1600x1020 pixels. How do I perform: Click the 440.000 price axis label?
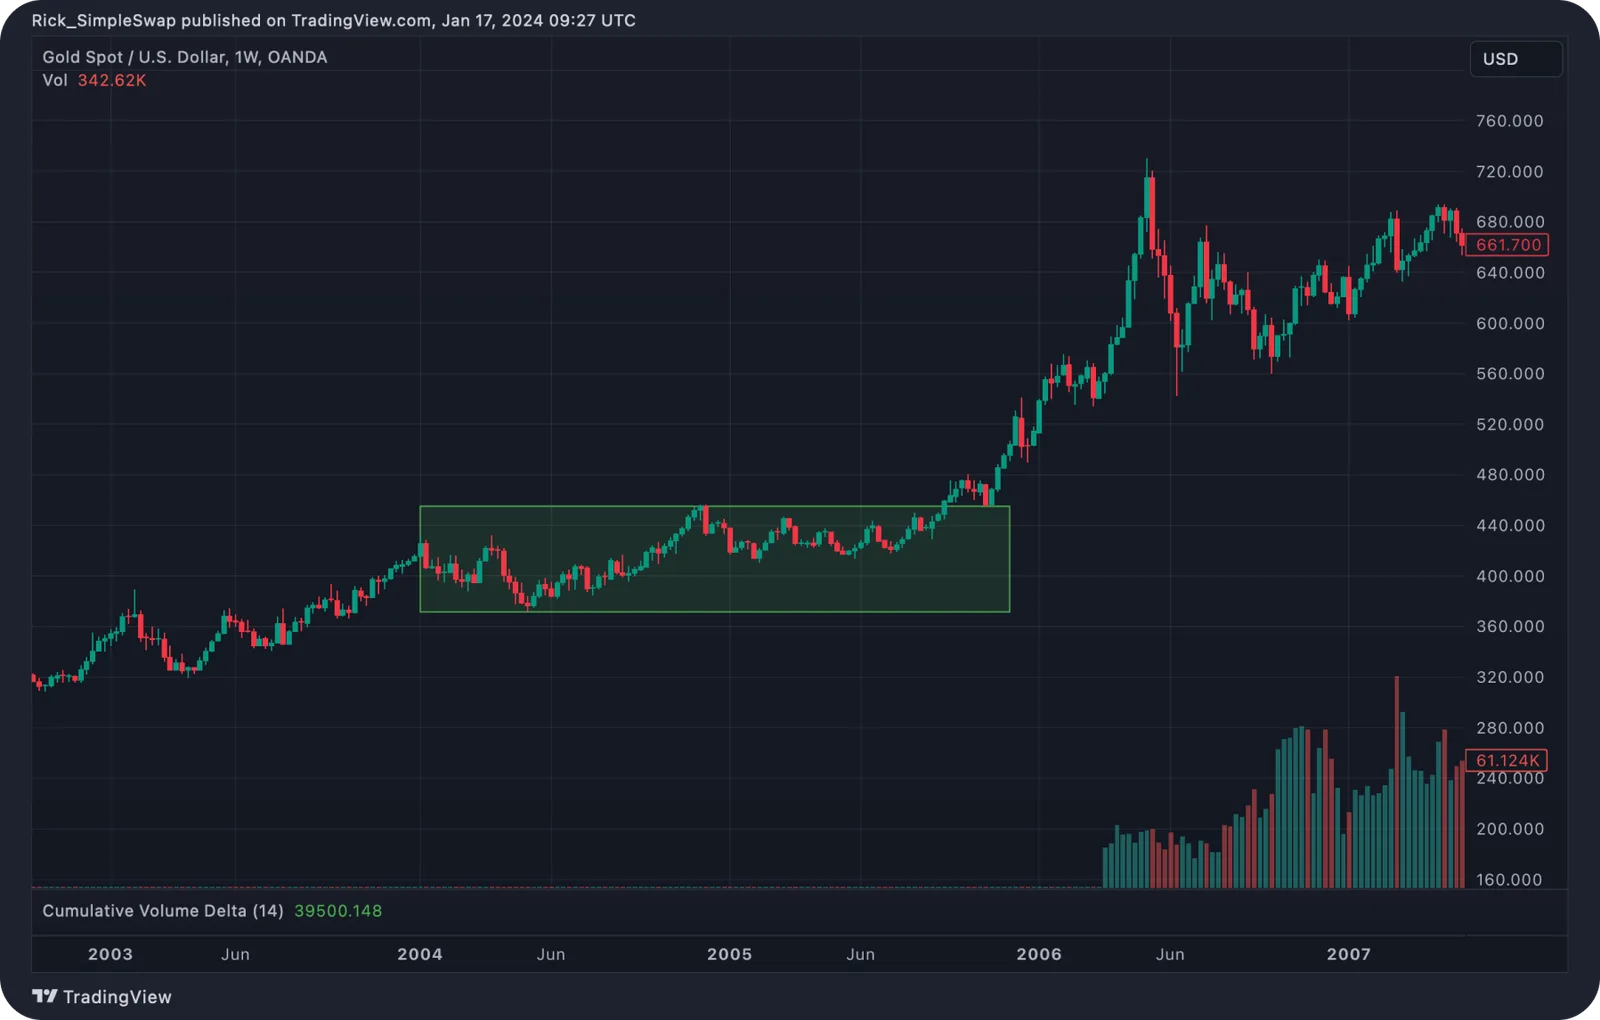1510,526
